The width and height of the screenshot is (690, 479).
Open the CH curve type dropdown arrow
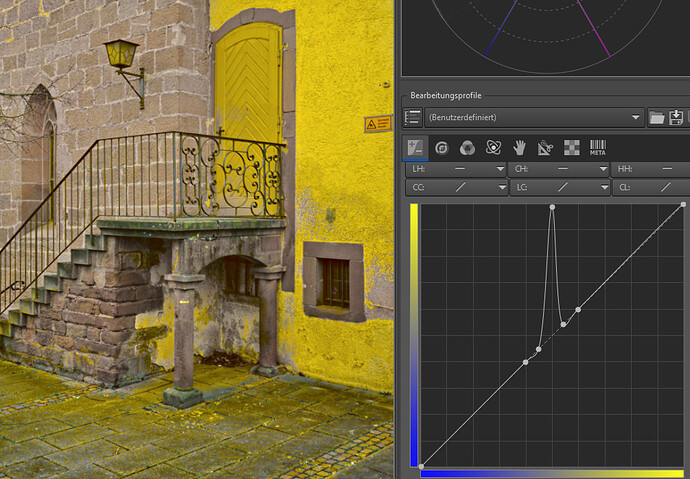pos(603,170)
